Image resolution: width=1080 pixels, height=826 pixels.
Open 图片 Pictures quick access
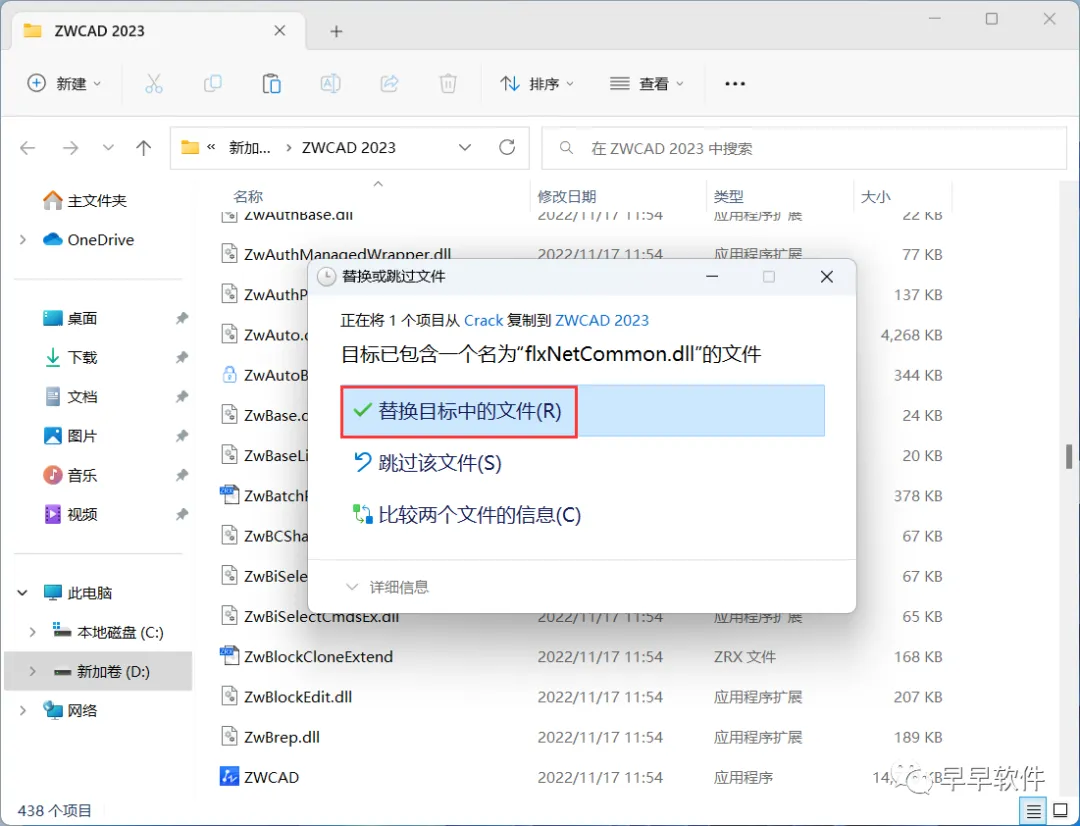(70, 436)
